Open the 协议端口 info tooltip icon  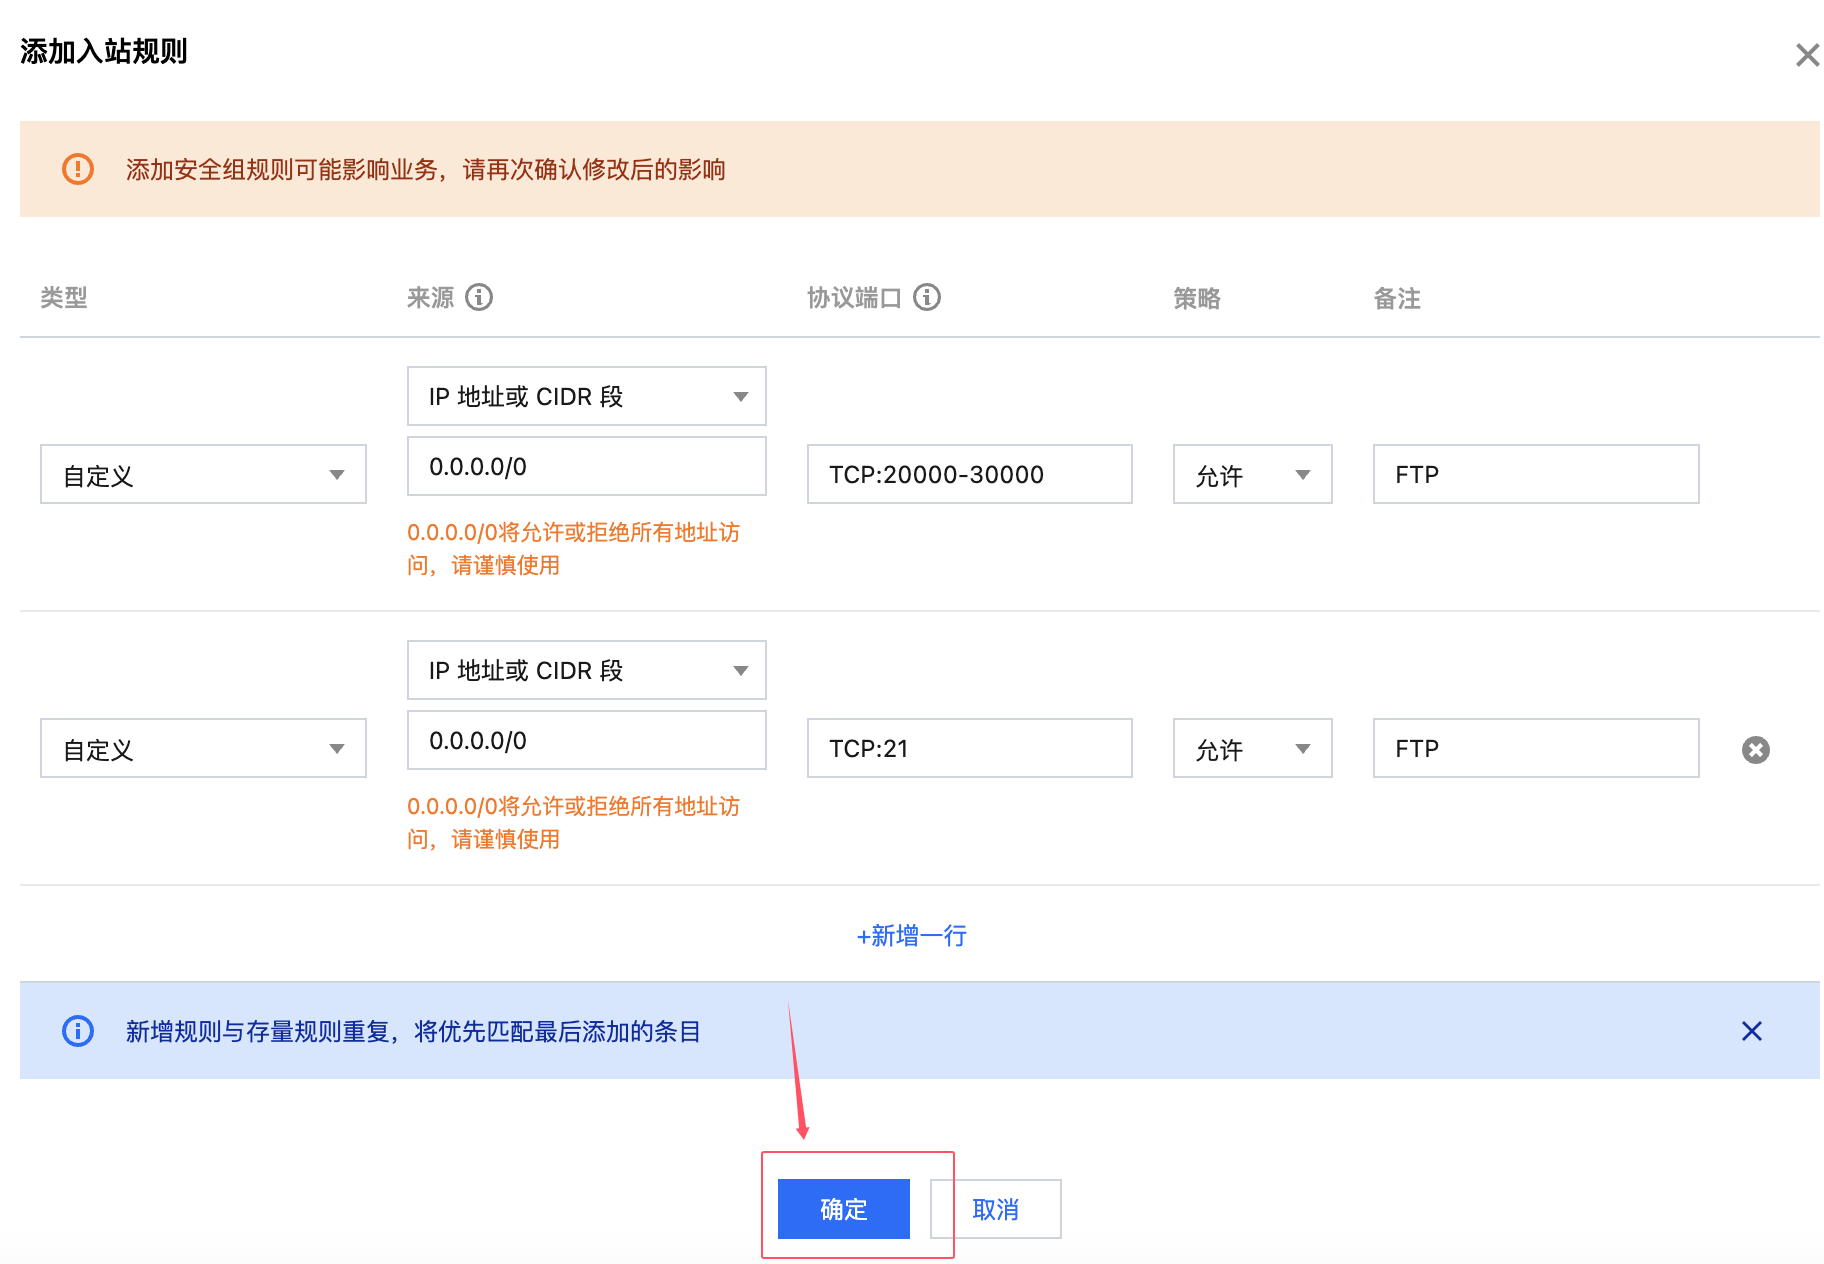coord(927,297)
